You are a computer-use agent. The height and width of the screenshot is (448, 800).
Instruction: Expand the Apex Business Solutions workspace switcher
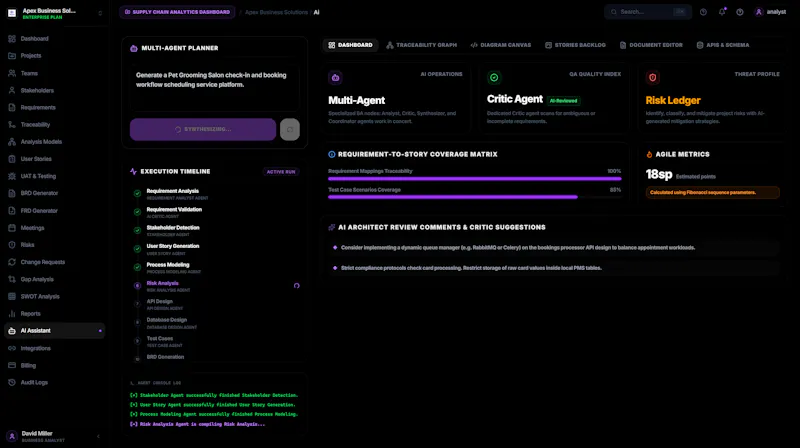(x=54, y=13)
